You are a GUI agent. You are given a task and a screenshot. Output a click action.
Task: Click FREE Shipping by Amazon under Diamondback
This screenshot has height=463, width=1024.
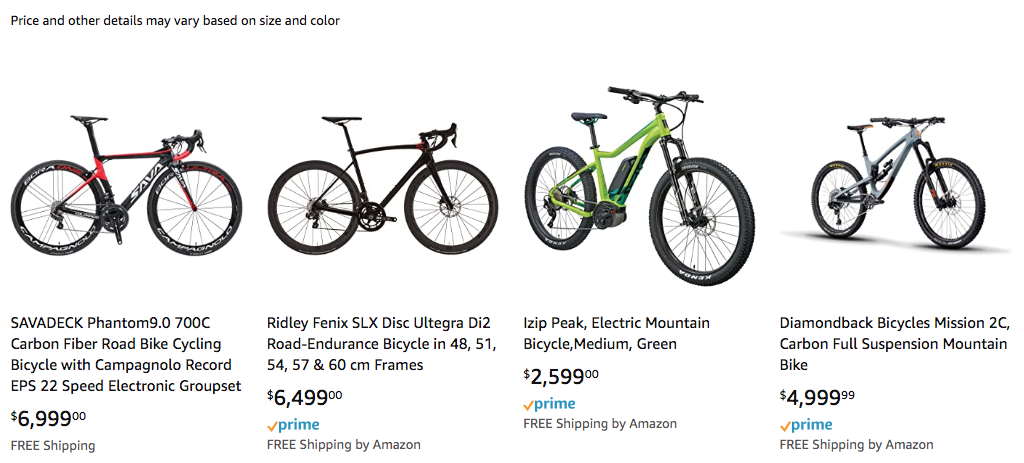point(856,444)
